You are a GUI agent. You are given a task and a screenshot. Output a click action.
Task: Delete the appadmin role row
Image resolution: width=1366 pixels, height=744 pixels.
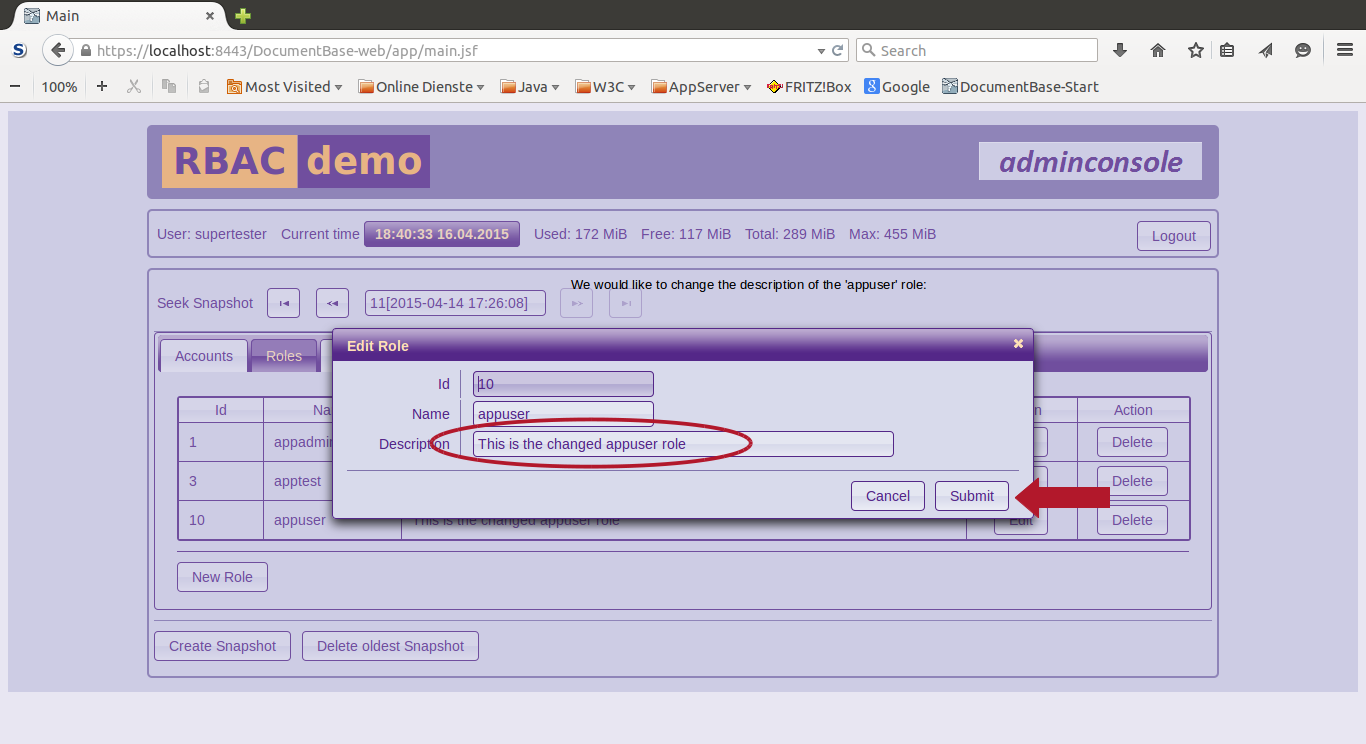point(1132,442)
